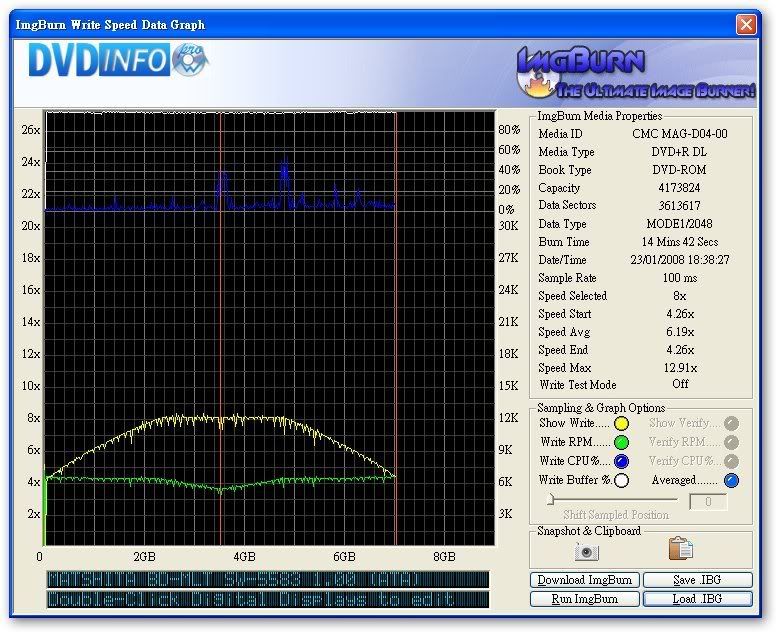Click the DVDInfo Pro logo
Screen dimensions: 776x632
tap(118, 60)
